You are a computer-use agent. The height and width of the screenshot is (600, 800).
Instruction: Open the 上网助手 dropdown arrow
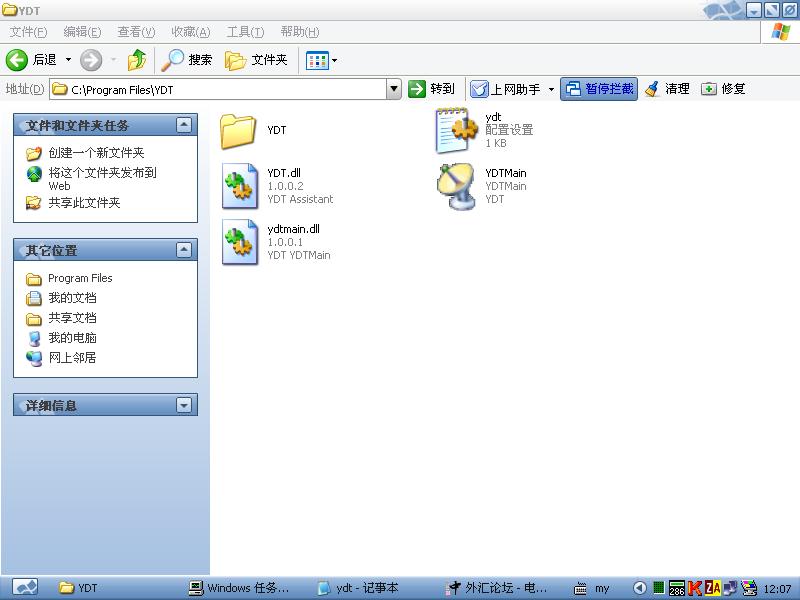(x=551, y=90)
